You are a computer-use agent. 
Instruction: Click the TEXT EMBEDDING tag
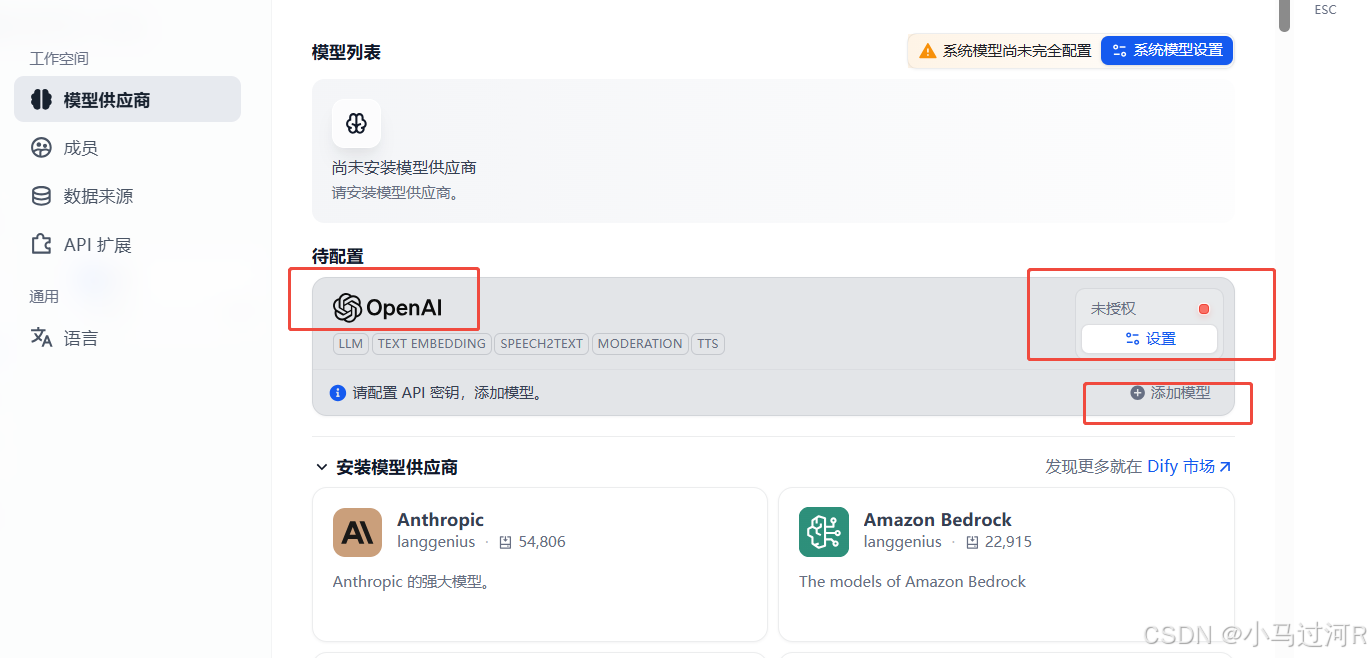point(432,343)
